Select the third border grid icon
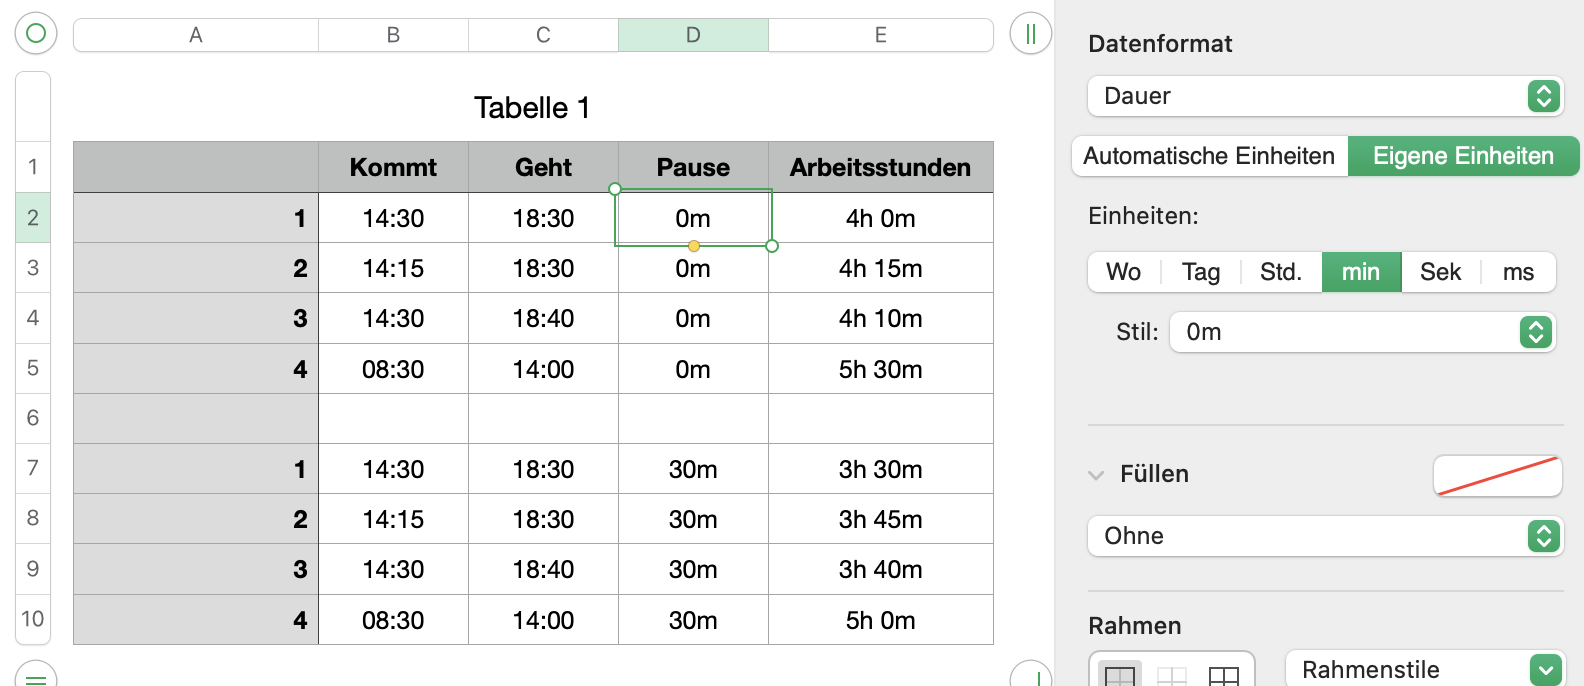The width and height of the screenshot is (1584, 686). pos(1223,675)
